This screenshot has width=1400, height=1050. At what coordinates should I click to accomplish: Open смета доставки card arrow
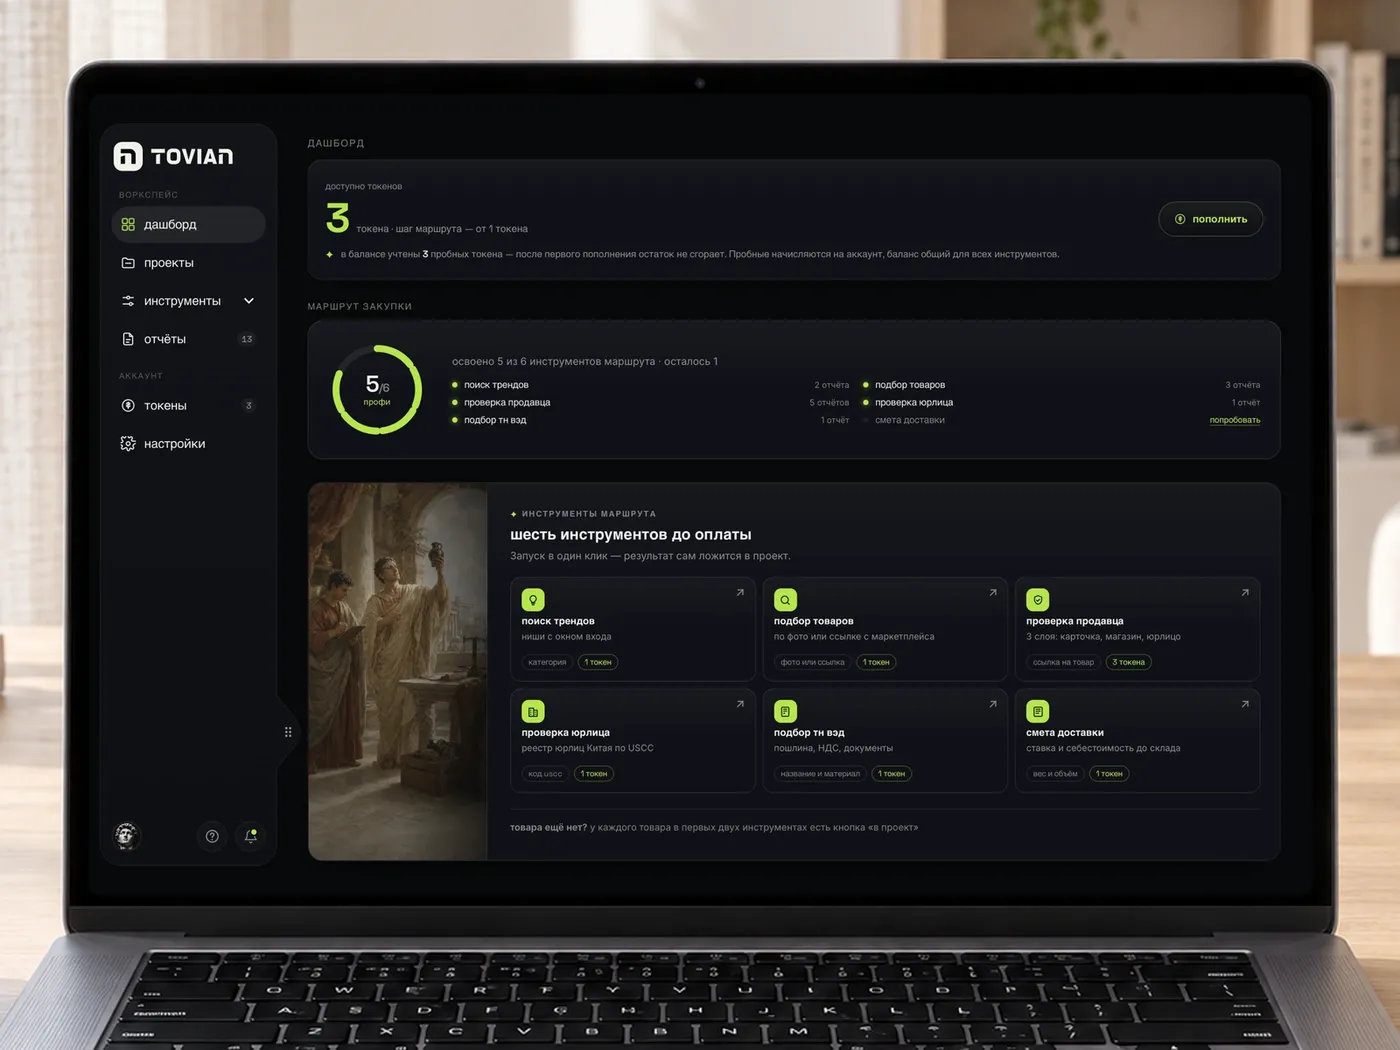pos(1245,704)
